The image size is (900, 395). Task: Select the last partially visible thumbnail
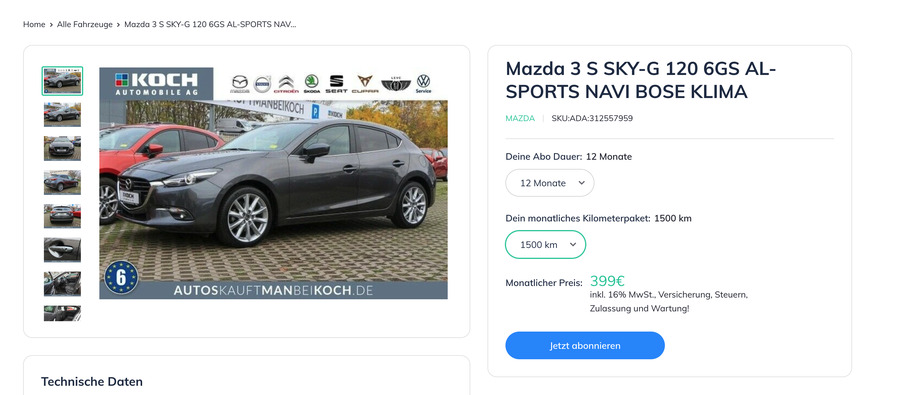[x=62, y=313]
